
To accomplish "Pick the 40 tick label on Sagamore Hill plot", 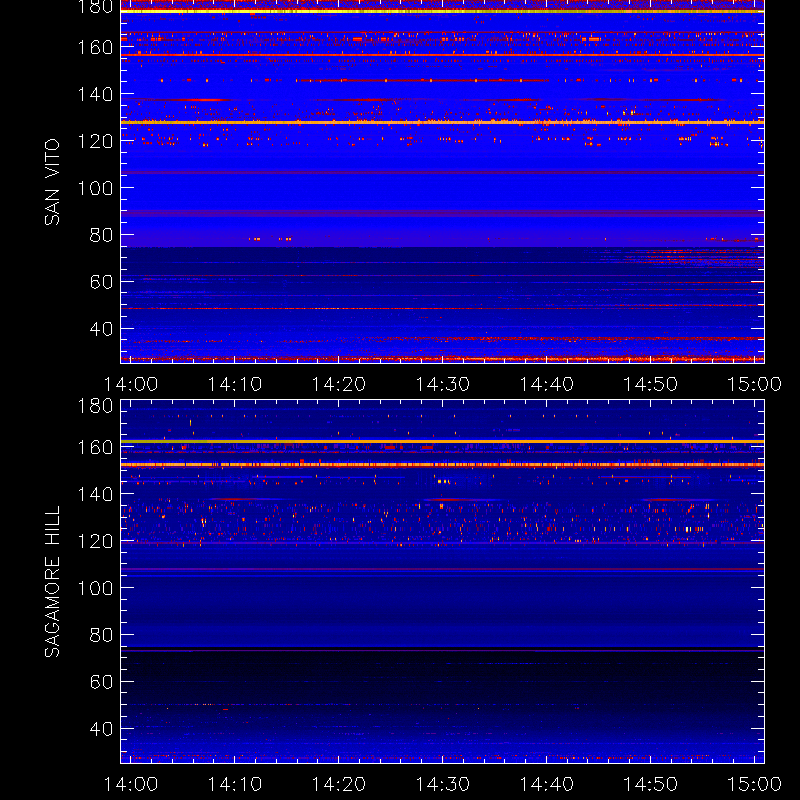I will pyautogui.click(x=101, y=729).
